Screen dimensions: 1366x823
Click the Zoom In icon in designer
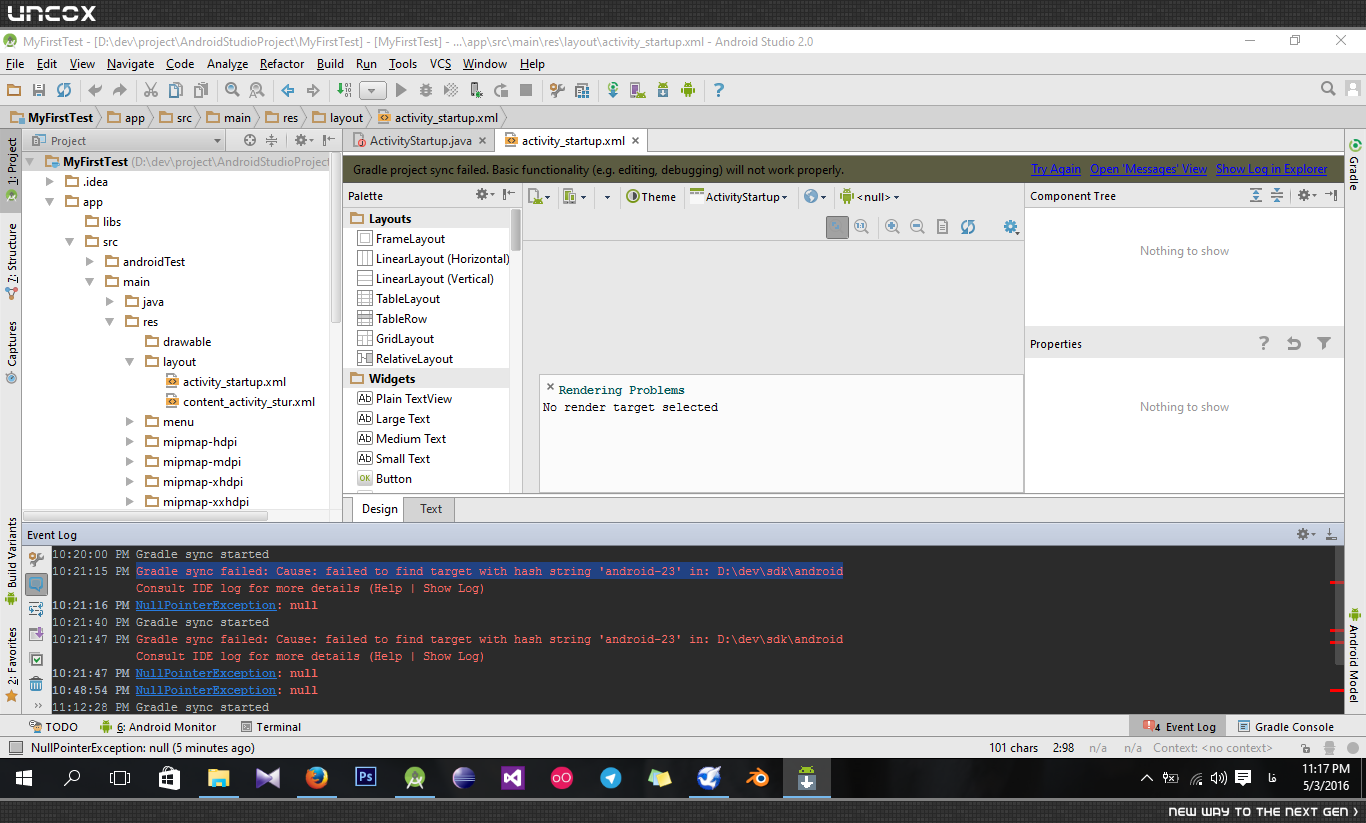click(x=892, y=227)
